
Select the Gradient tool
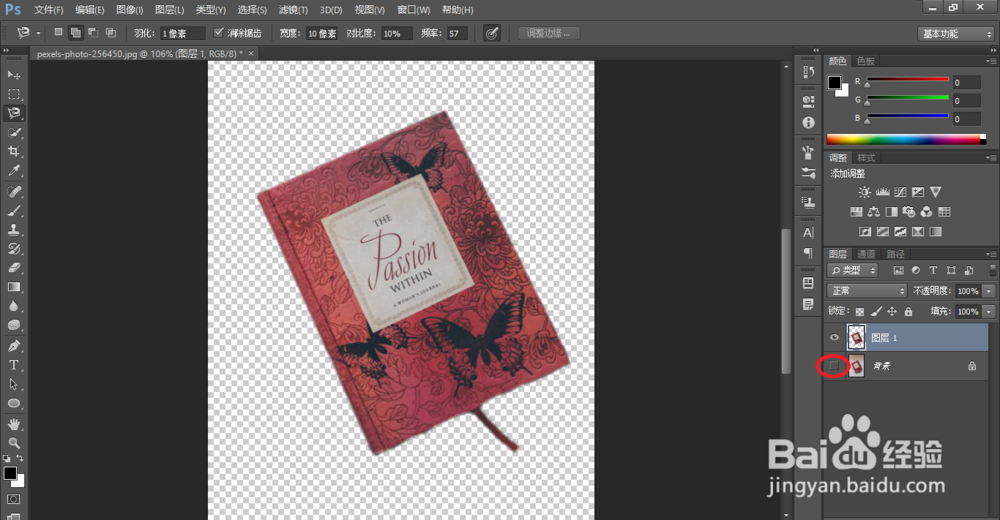click(x=13, y=287)
